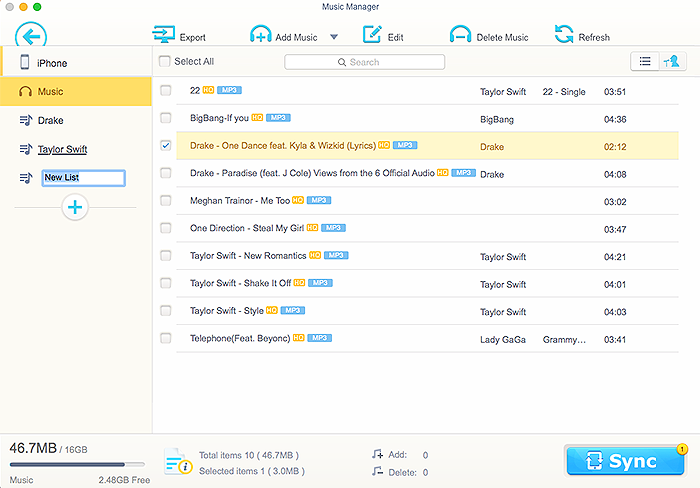Click MP3 badge on Telephone row
This screenshot has width=700, height=488.
[320, 338]
